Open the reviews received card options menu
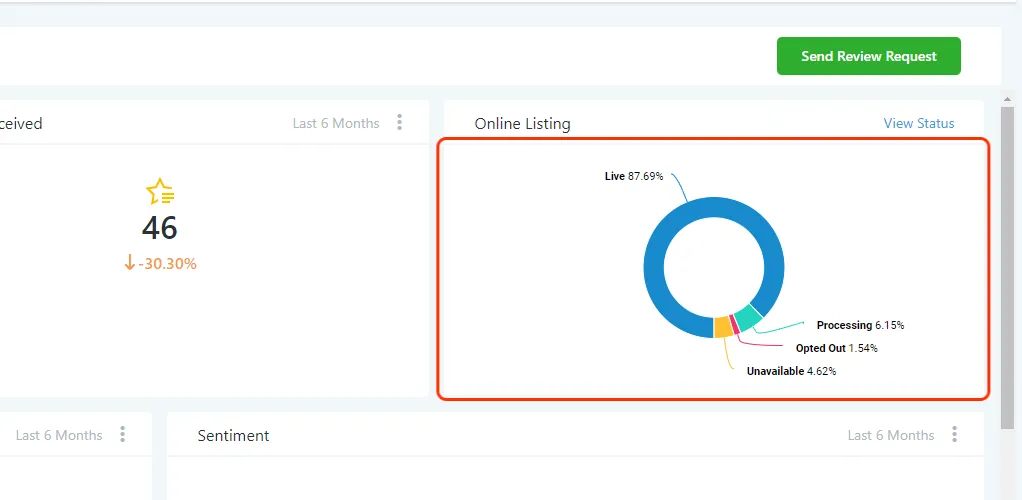This screenshot has height=500, width=1022. click(x=400, y=123)
